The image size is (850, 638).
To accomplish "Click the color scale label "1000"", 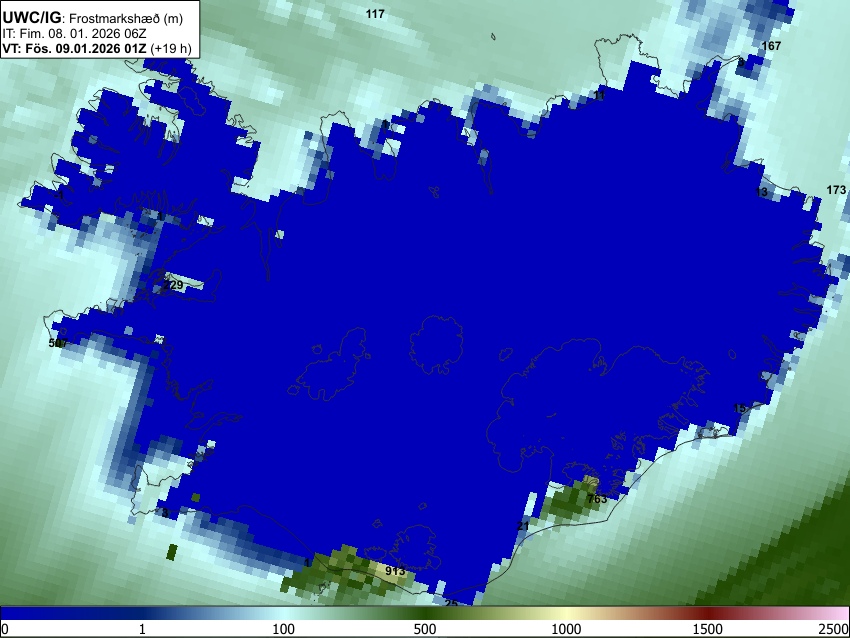I will [566, 629].
